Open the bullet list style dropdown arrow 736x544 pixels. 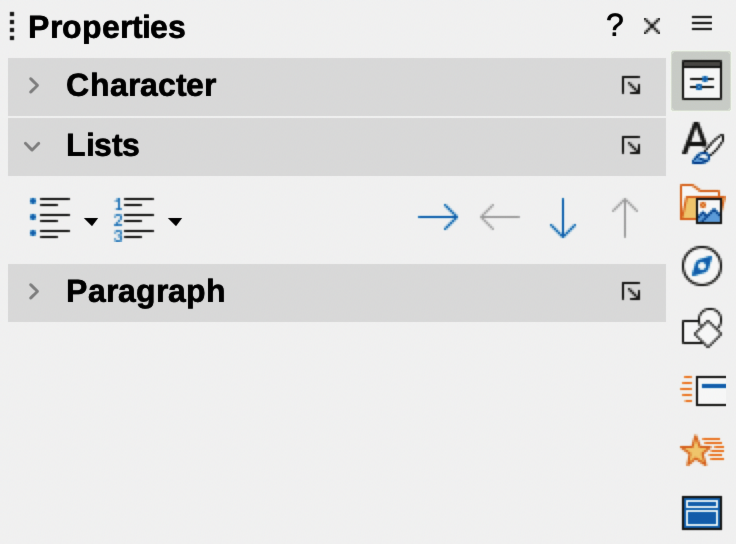pos(91,221)
